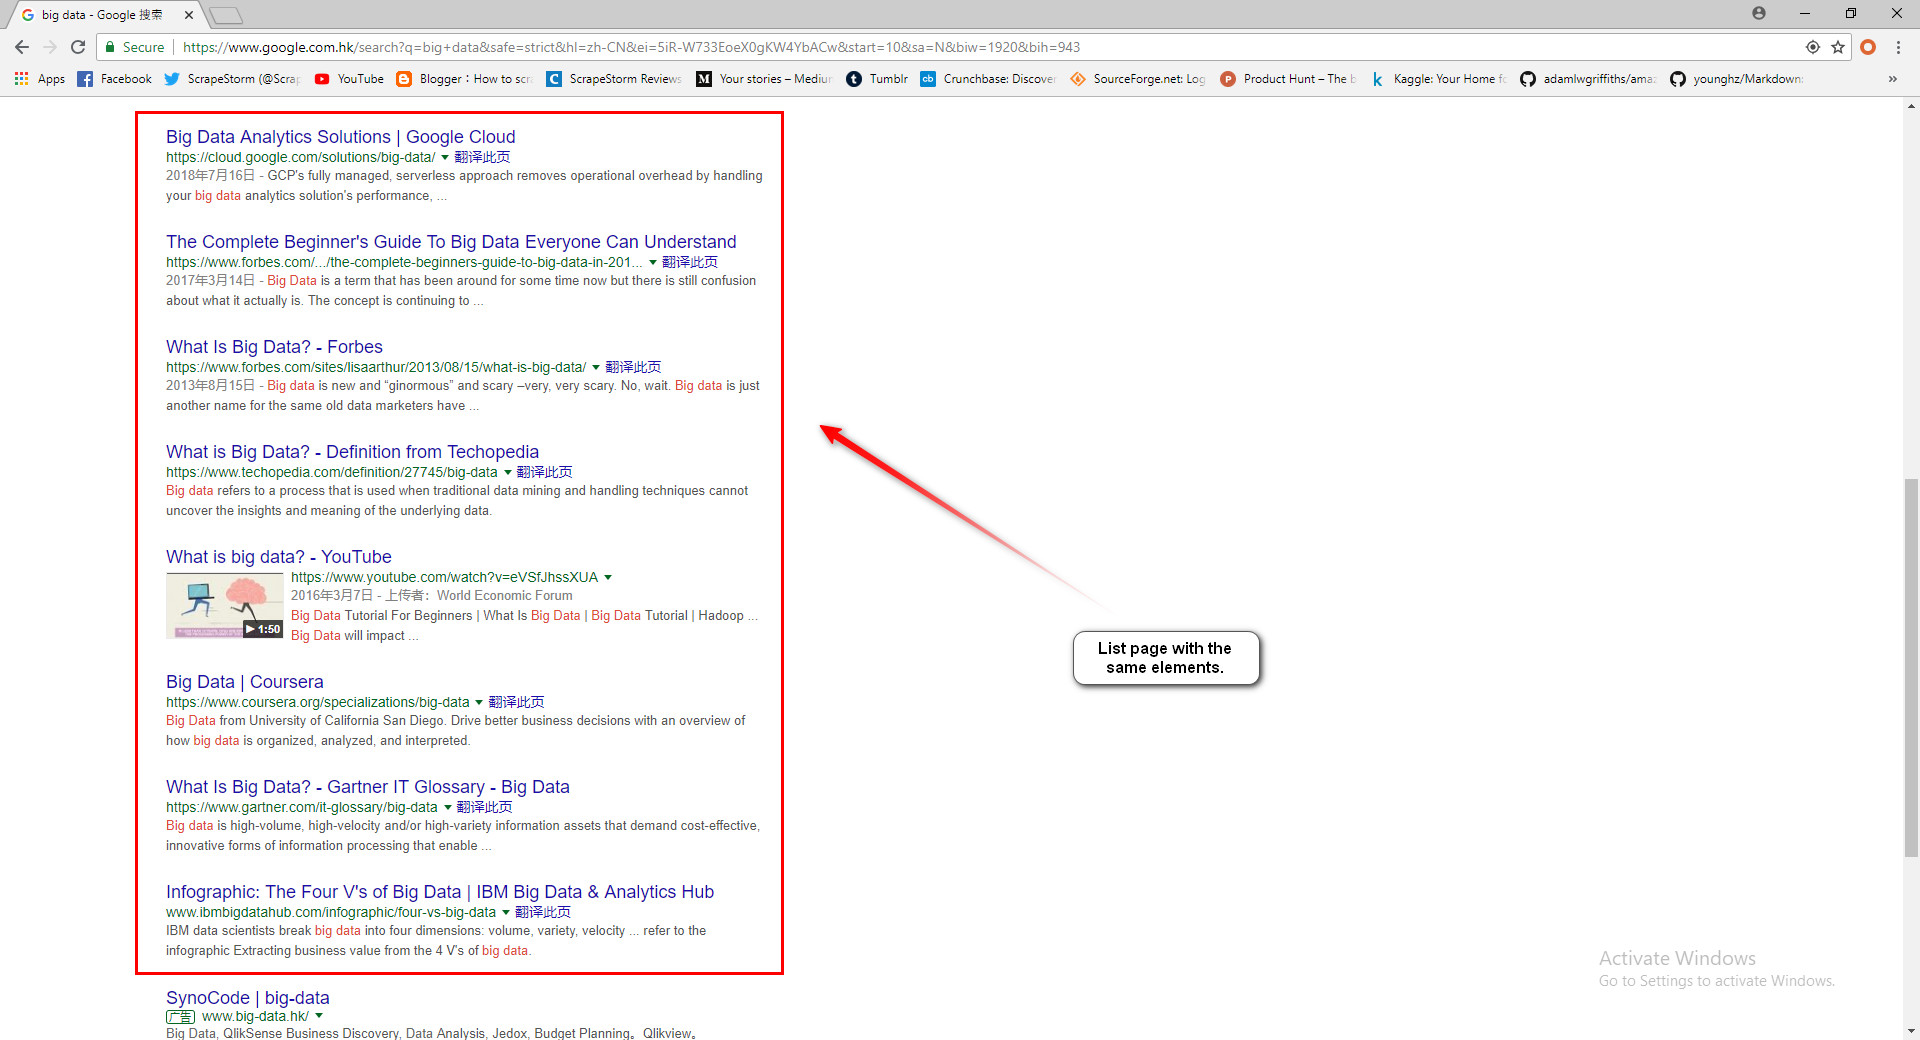Click the vertical page scrollbar thumb

pyautogui.click(x=1911, y=667)
